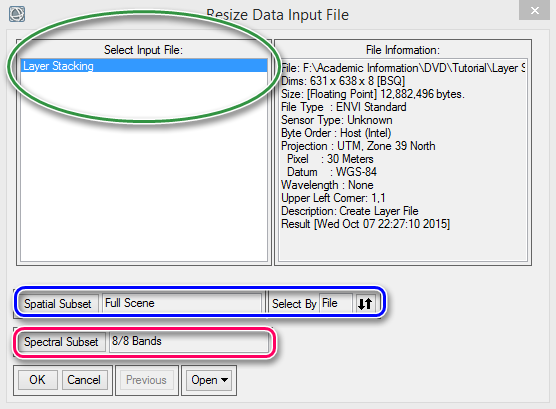556x409 pixels.
Task: Cancel the input file selection
Action: point(84,380)
